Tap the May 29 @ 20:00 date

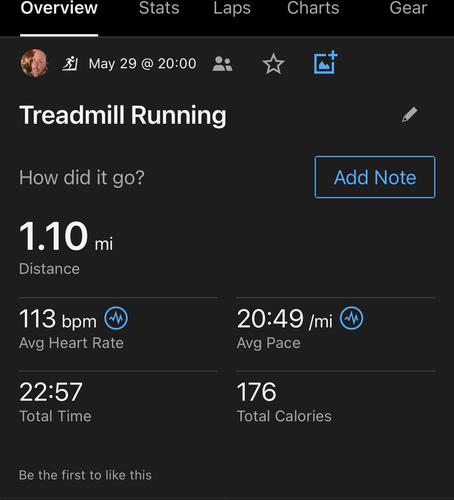coord(142,64)
